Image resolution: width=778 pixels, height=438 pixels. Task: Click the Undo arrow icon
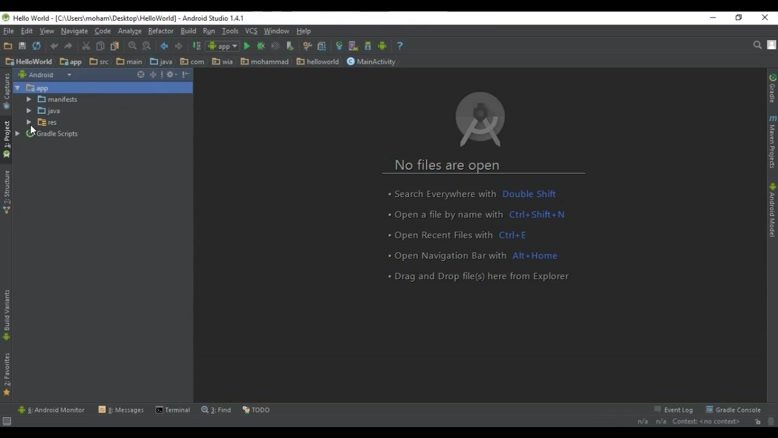[x=54, y=46]
